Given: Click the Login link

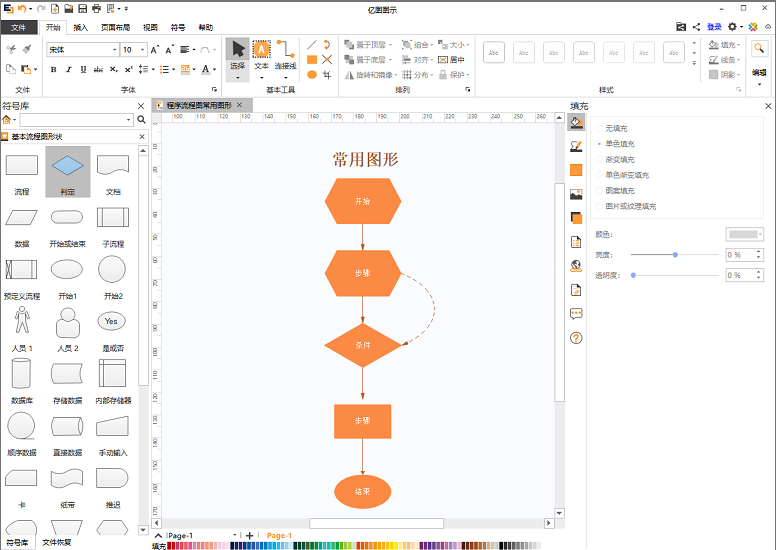Looking at the screenshot, I should pyautogui.click(x=714, y=27).
